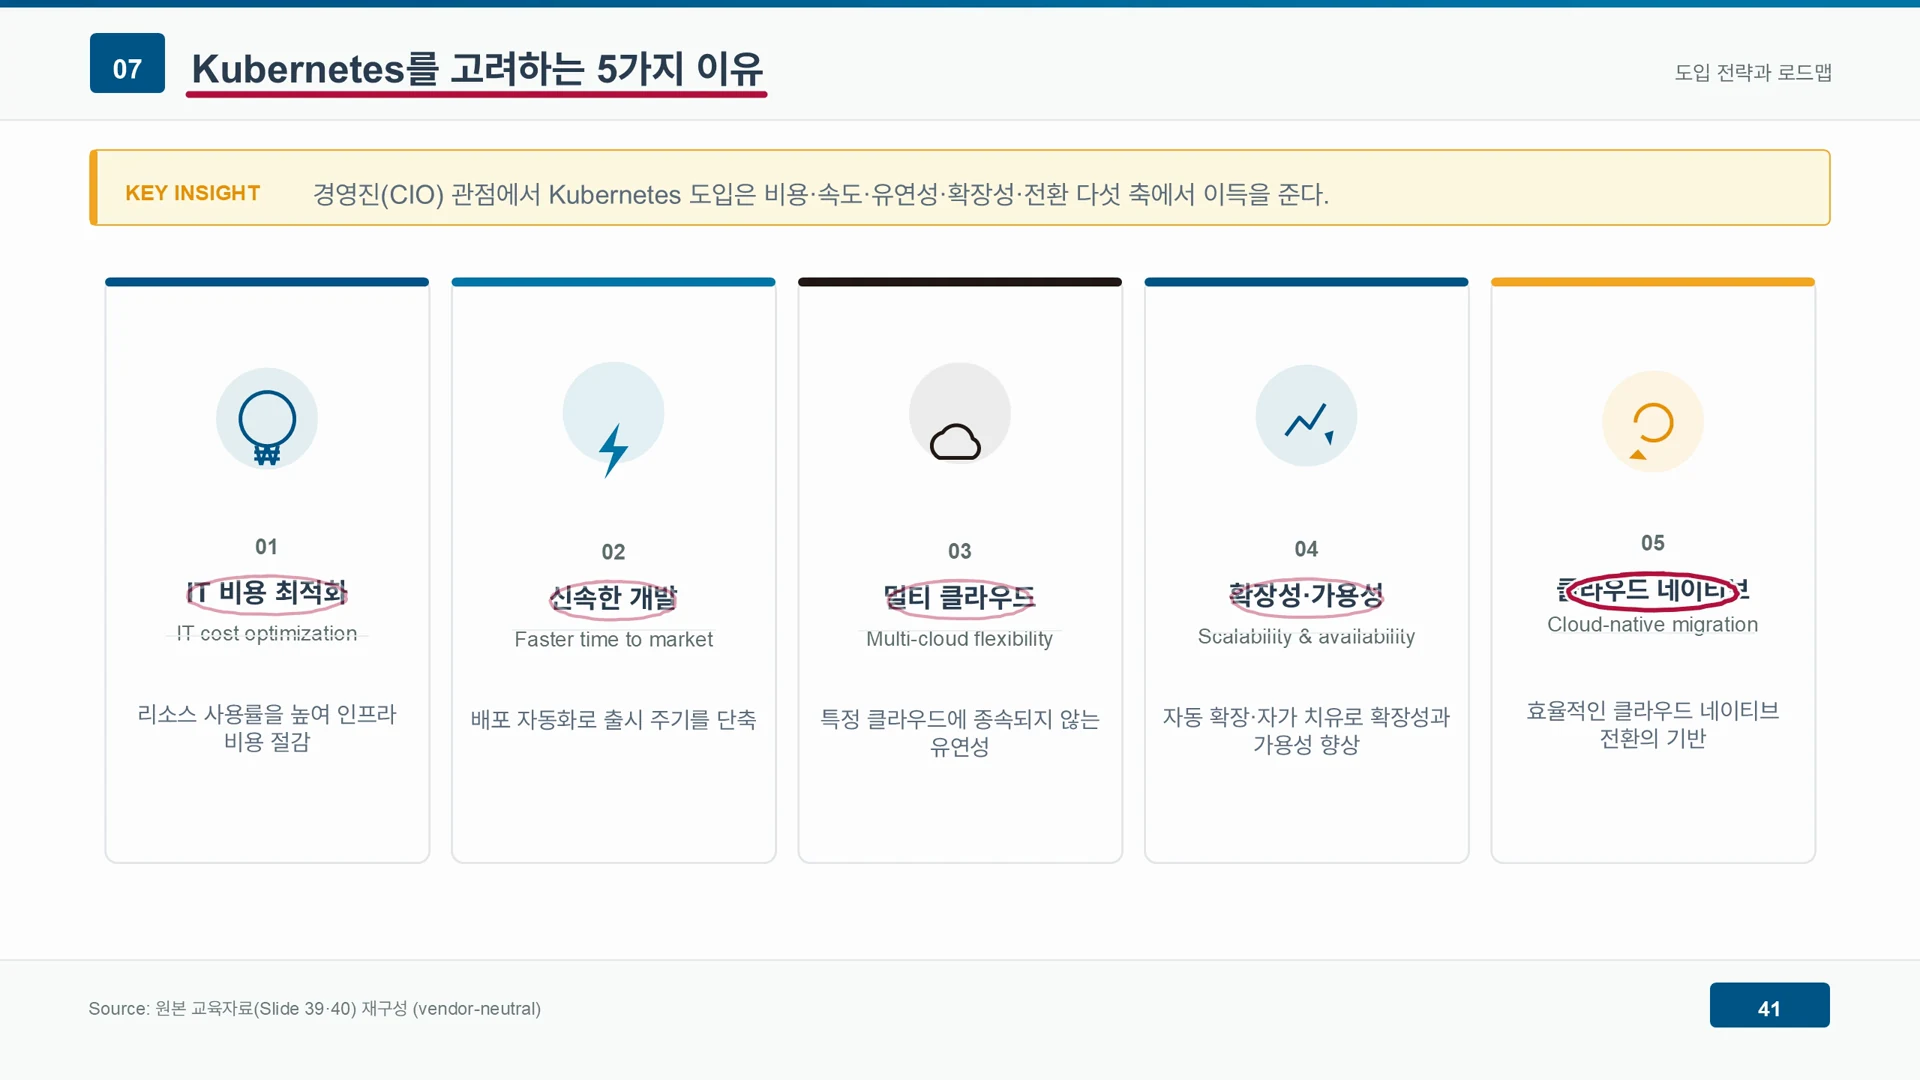Image resolution: width=1920 pixels, height=1080 pixels.
Task: Select the circled '클라우드 네이티브' heading in card 05
Action: (x=1653, y=590)
